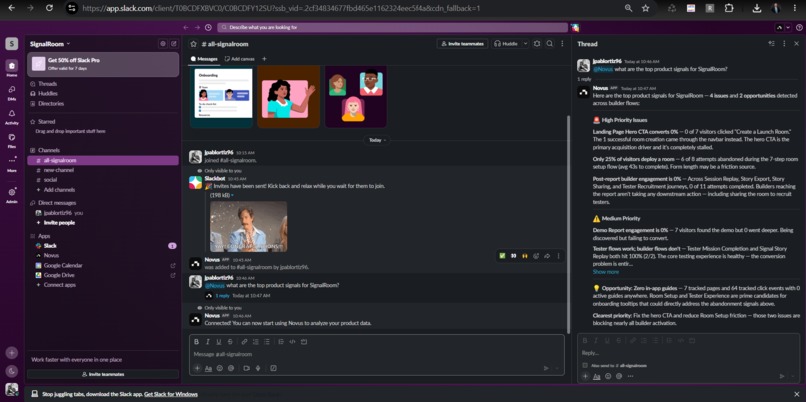This screenshot has height=402, width=806.
Task: Open history clock icon beside search
Action: click(x=208, y=27)
